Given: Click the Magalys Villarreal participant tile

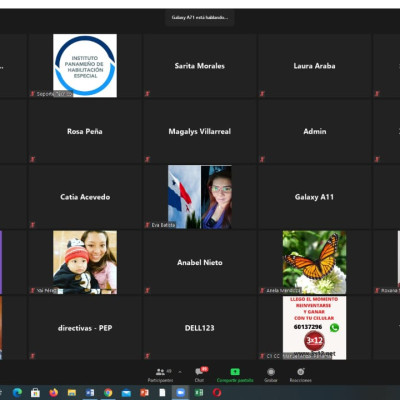Looking at the screenshot, I should coord(200,131).
